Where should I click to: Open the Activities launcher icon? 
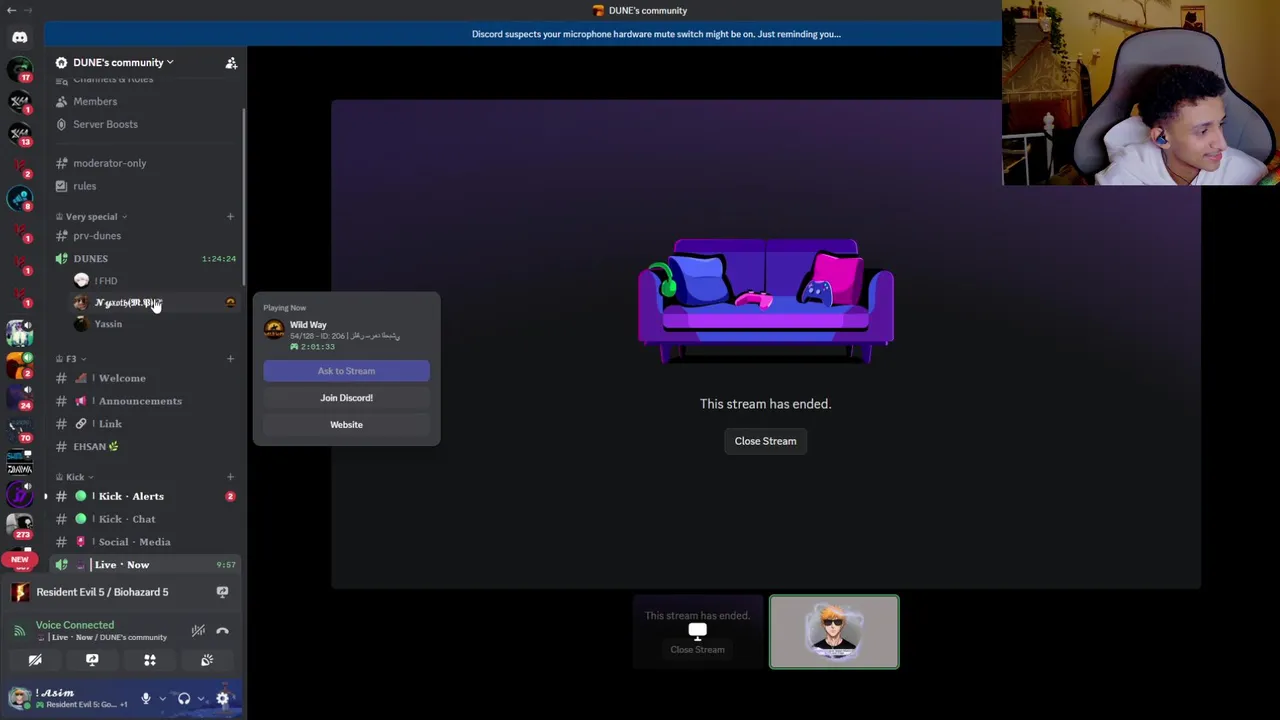[150, 660]
